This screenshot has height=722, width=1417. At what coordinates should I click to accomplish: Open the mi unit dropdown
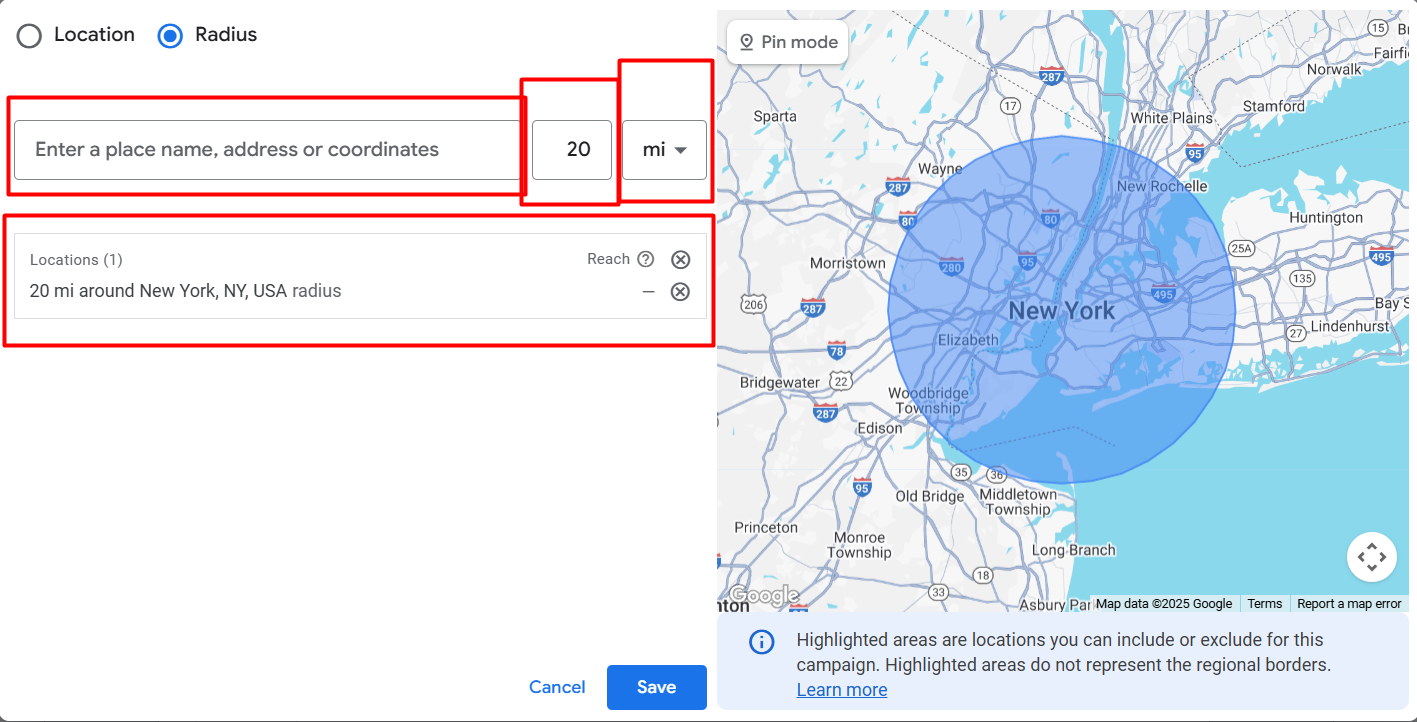665,150
